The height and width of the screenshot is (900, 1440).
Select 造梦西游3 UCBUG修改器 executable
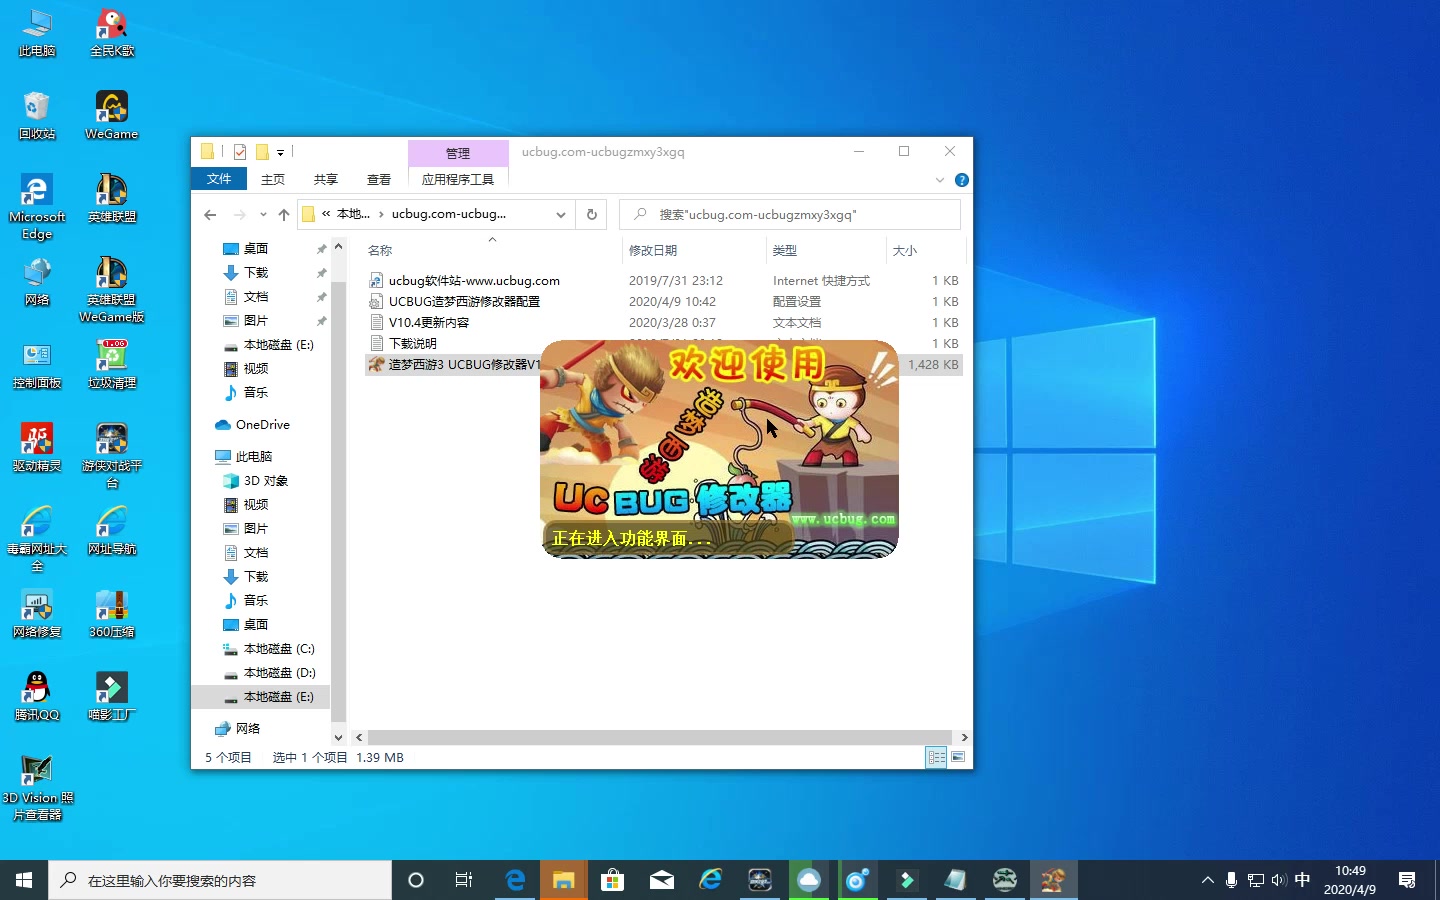pos(452,365)
